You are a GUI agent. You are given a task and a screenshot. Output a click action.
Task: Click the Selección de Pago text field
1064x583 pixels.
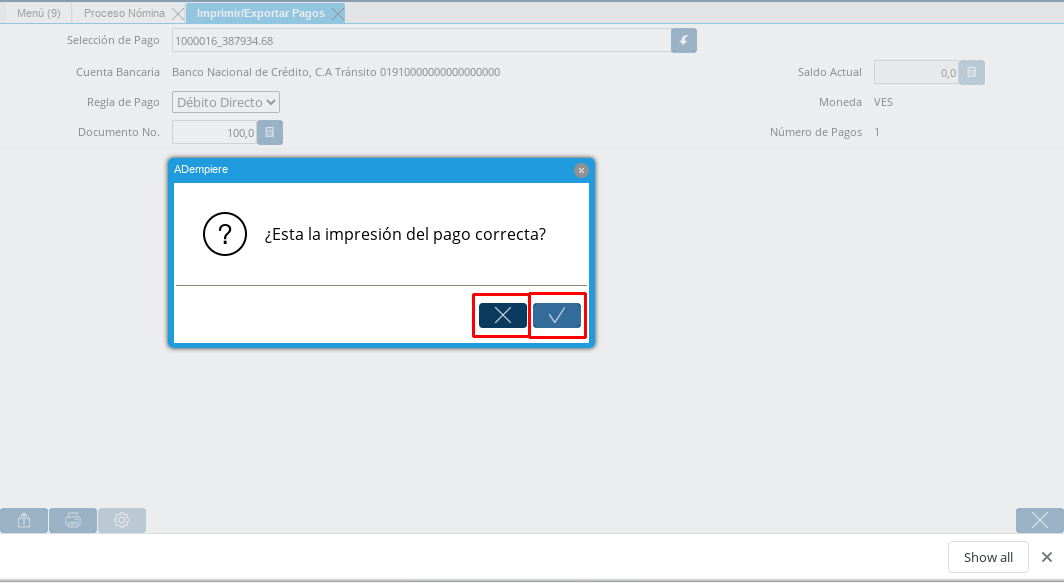point(420,40)
